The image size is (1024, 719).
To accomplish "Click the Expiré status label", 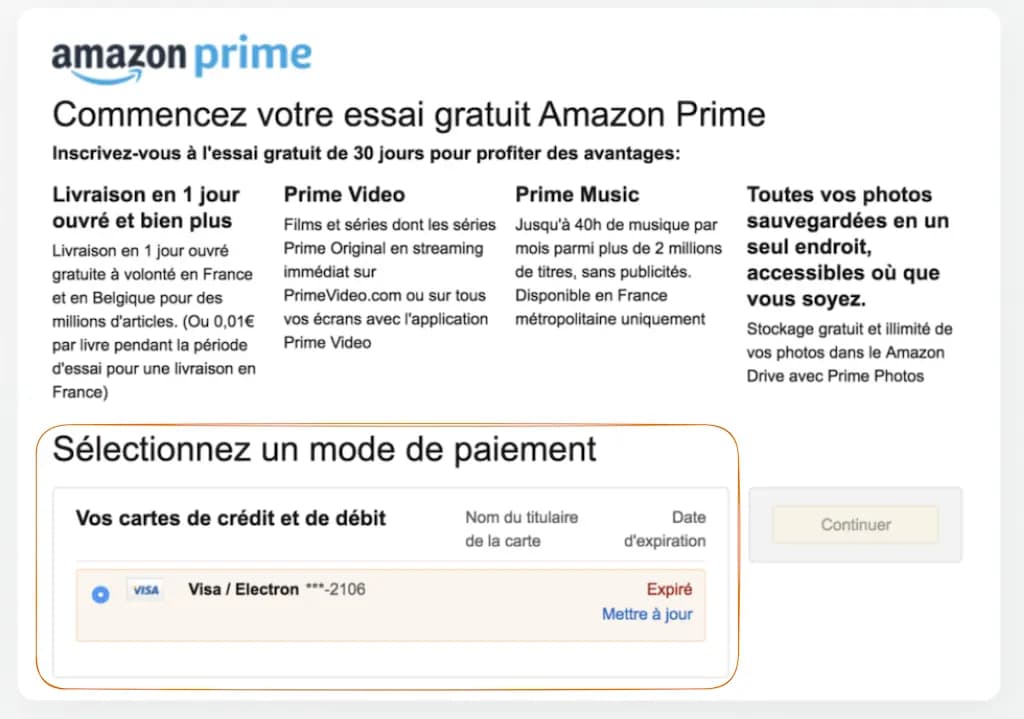I will [669, 589].
